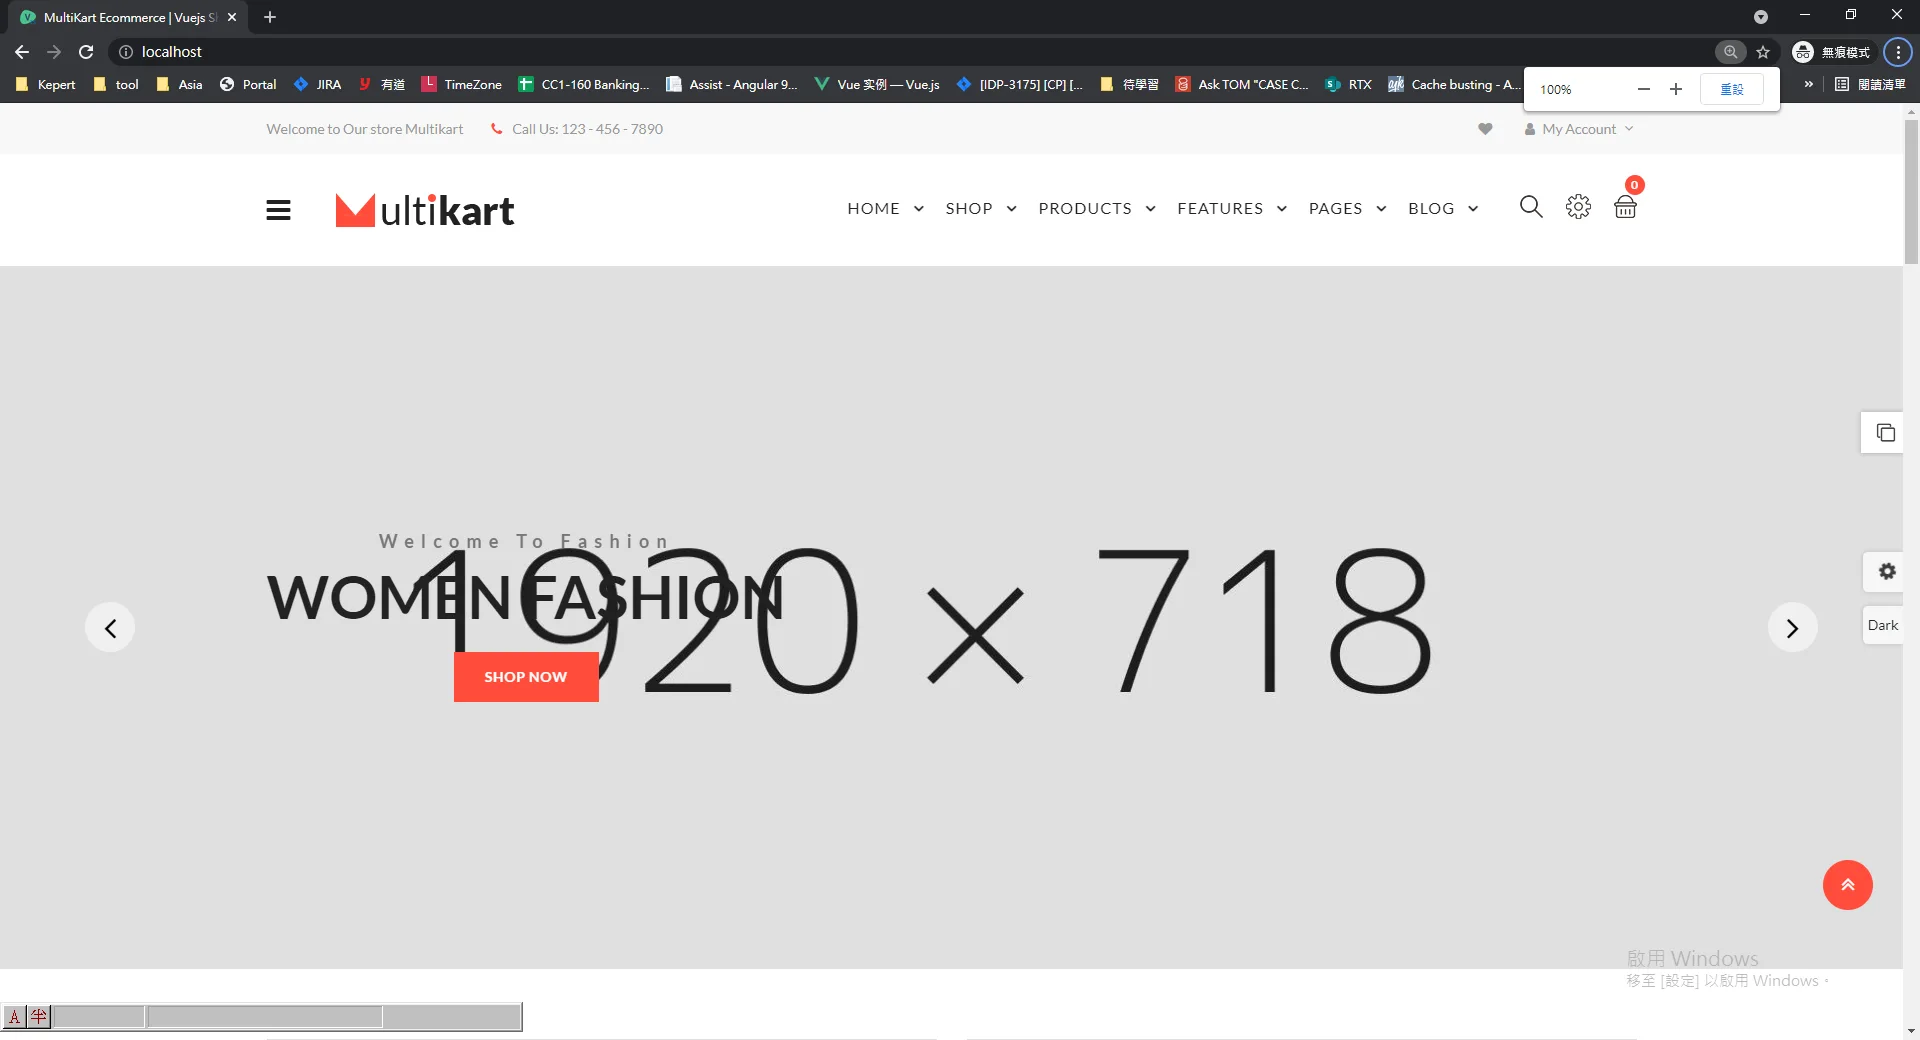Click the scroll-to-top red button
The height and width of the screenshot is (1040, 1920).
click(1847, 885)
